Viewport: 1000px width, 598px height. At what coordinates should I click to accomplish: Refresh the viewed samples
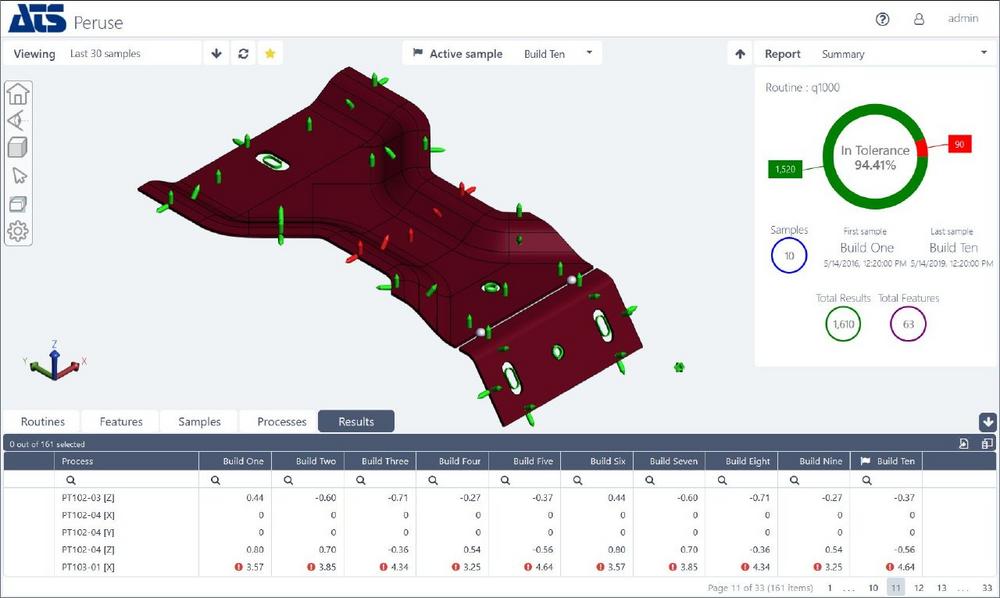tap(243, 54)
